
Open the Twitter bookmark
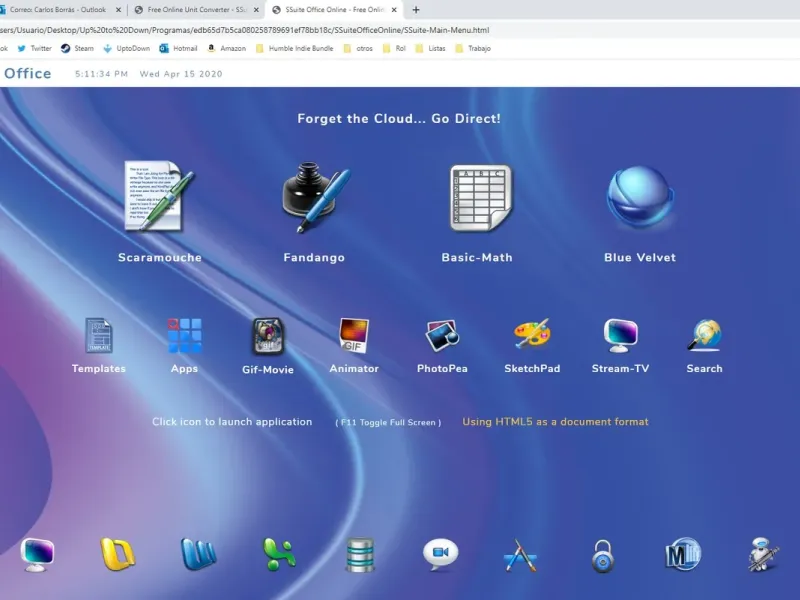[34, 48]
